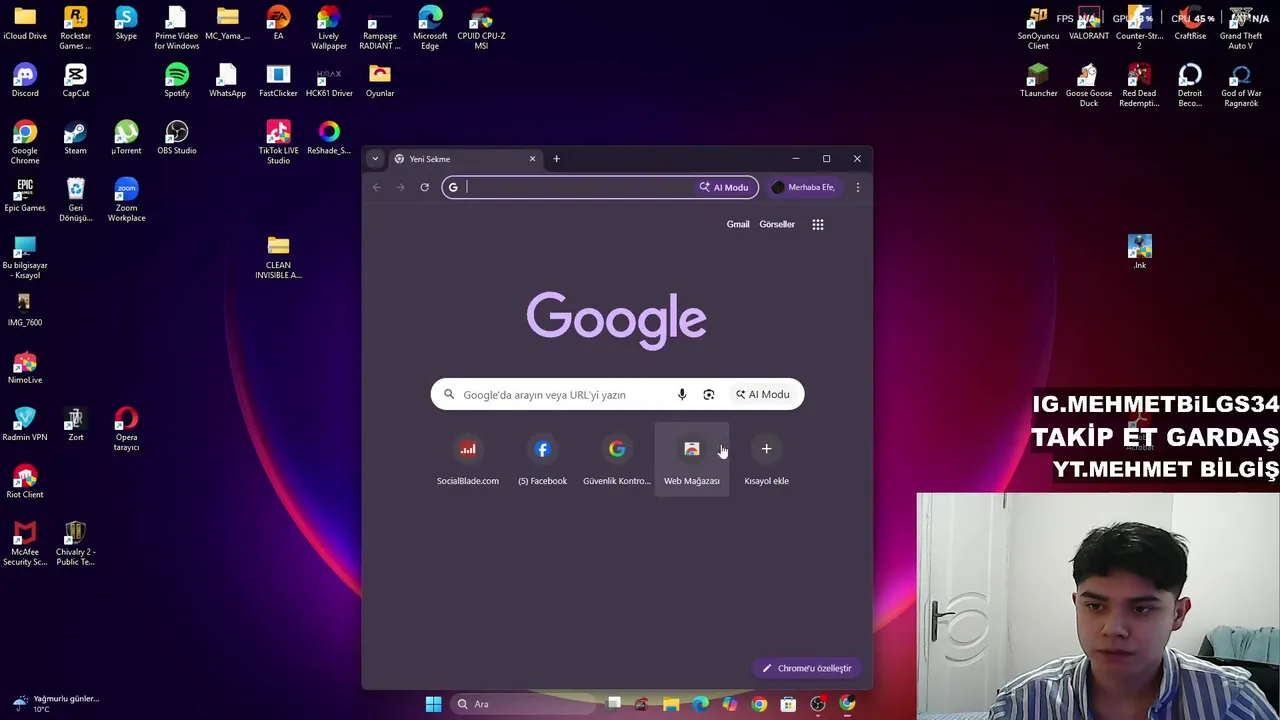Start voice search with the microphone icon

pos(682,394)
